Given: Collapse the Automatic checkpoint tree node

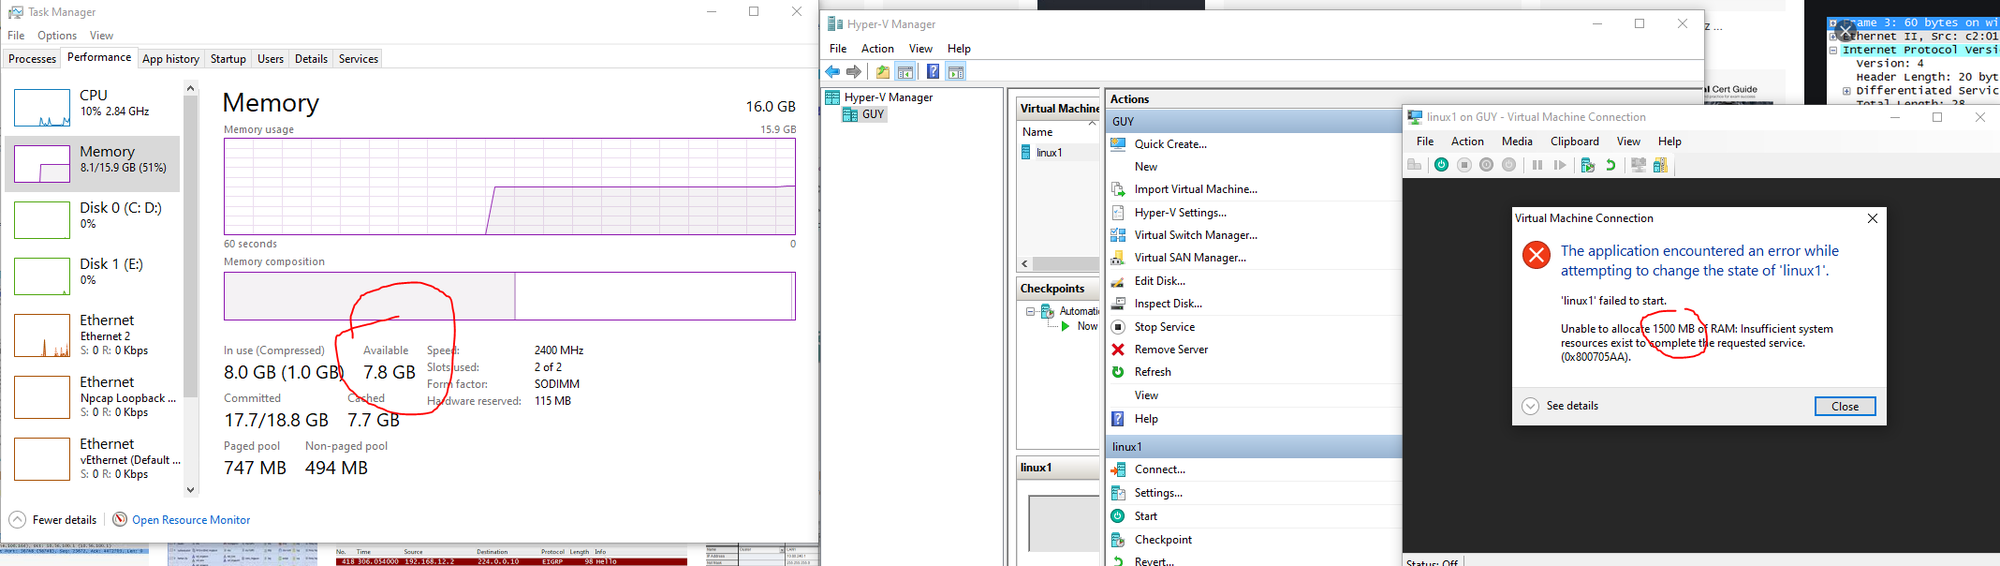Looking at the screenshot, I should (x=1030, y=311).
